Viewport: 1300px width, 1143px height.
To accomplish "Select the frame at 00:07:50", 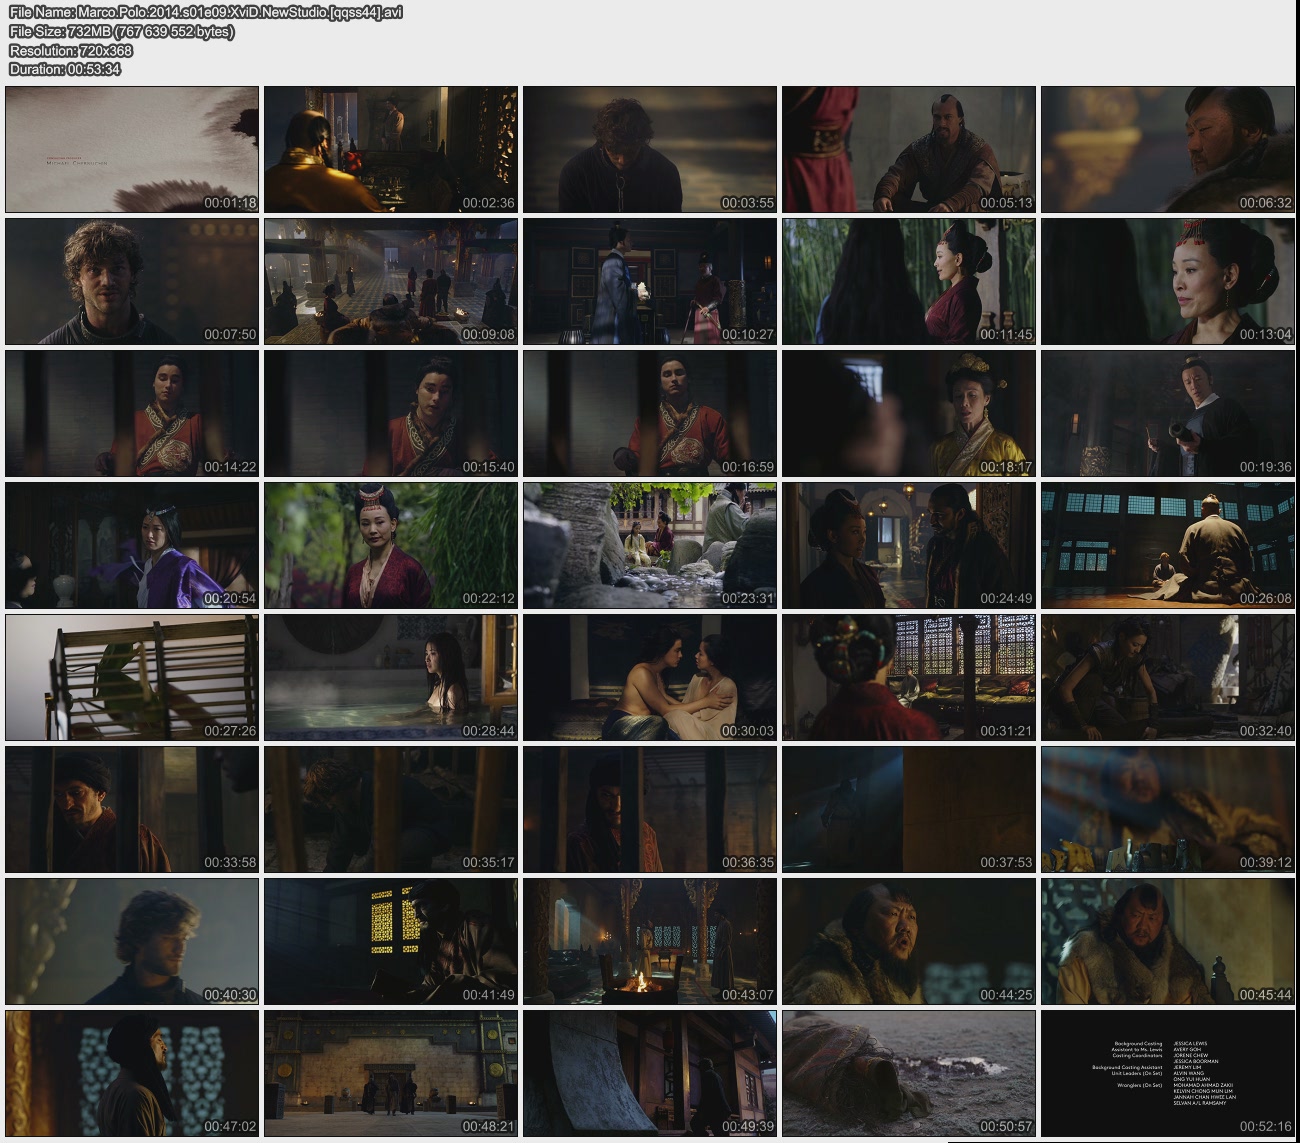I will (132, 281).
